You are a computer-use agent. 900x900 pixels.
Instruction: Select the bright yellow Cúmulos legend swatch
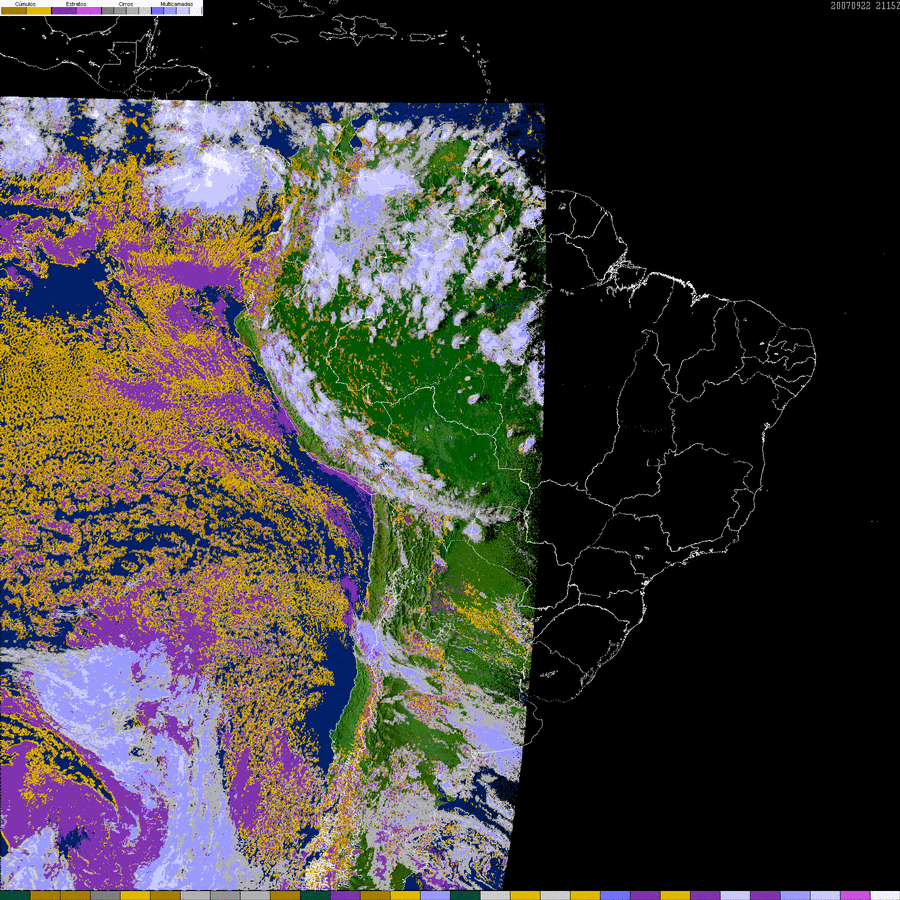[39, 10]
